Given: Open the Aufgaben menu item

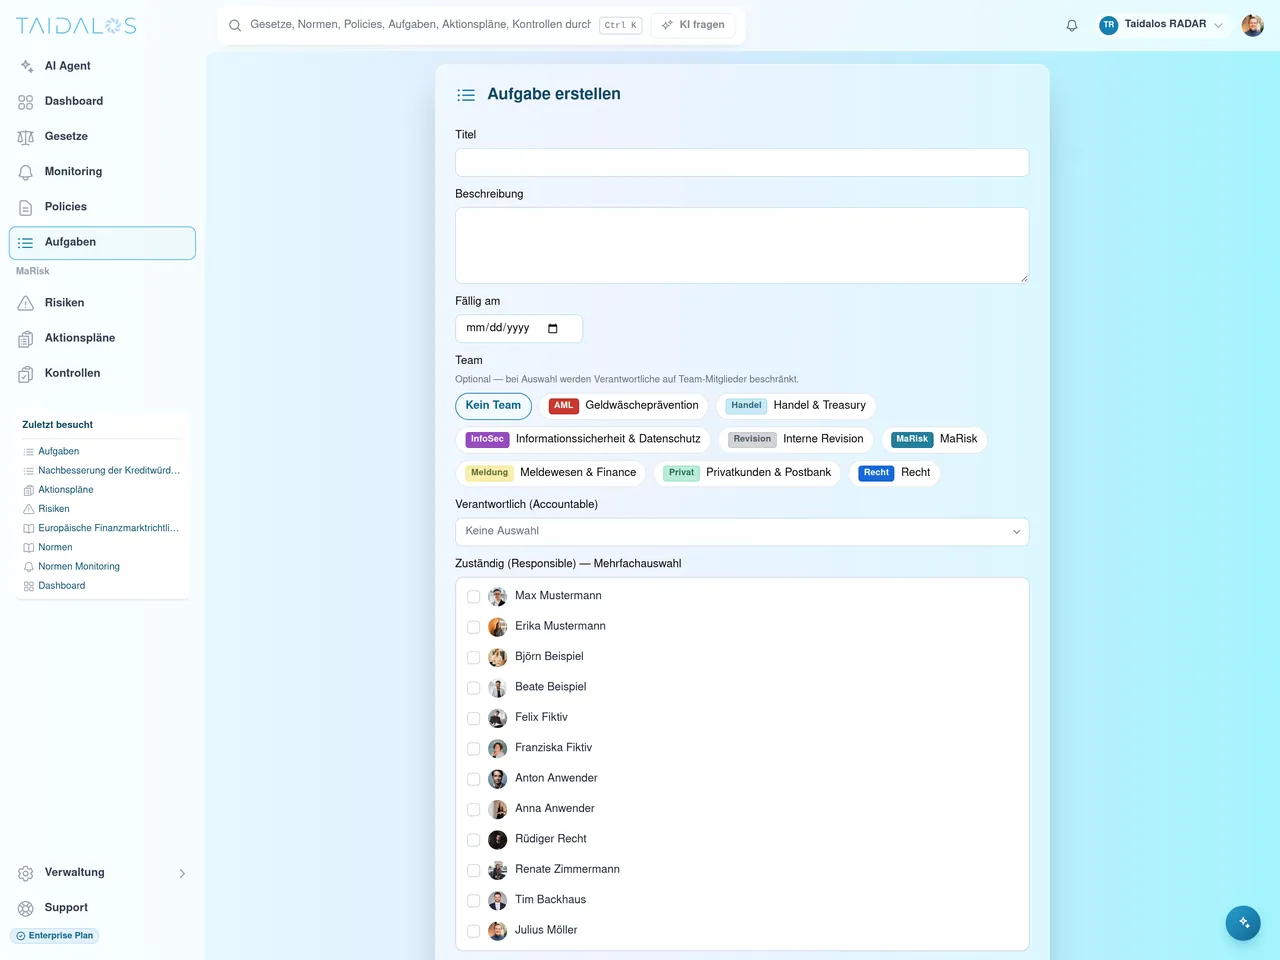Looking at the screenshot, I should click(102, 243).
